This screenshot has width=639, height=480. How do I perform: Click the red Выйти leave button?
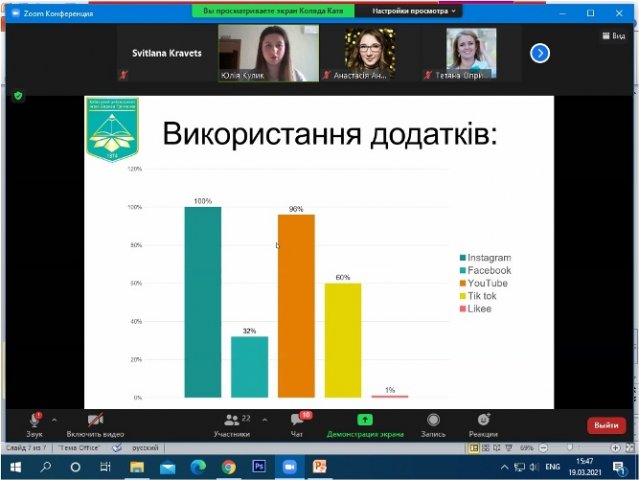pyautogui.click(x=606, y=425)
